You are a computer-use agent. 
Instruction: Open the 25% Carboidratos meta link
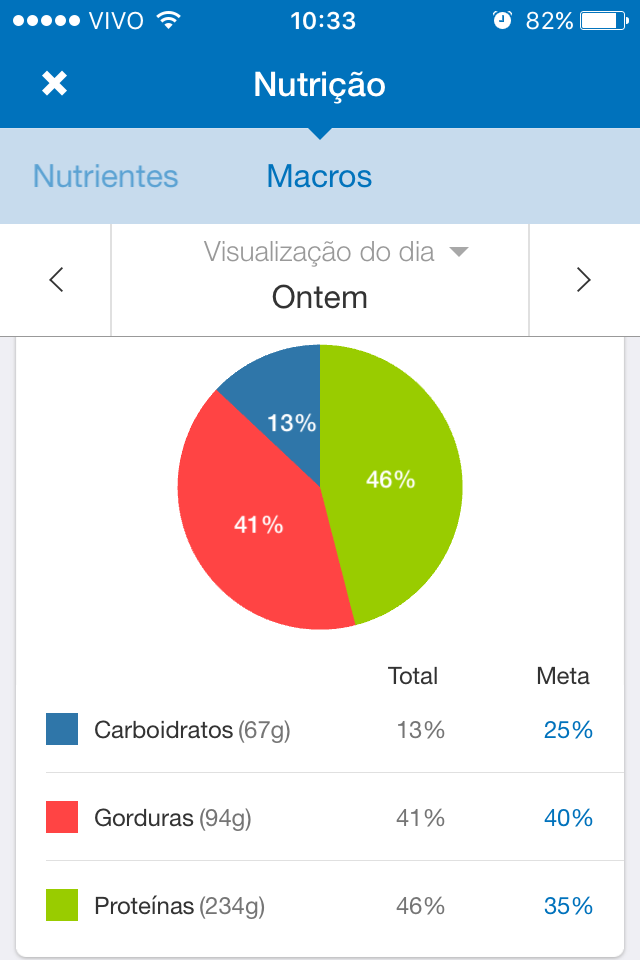click(x=568, y=730)
